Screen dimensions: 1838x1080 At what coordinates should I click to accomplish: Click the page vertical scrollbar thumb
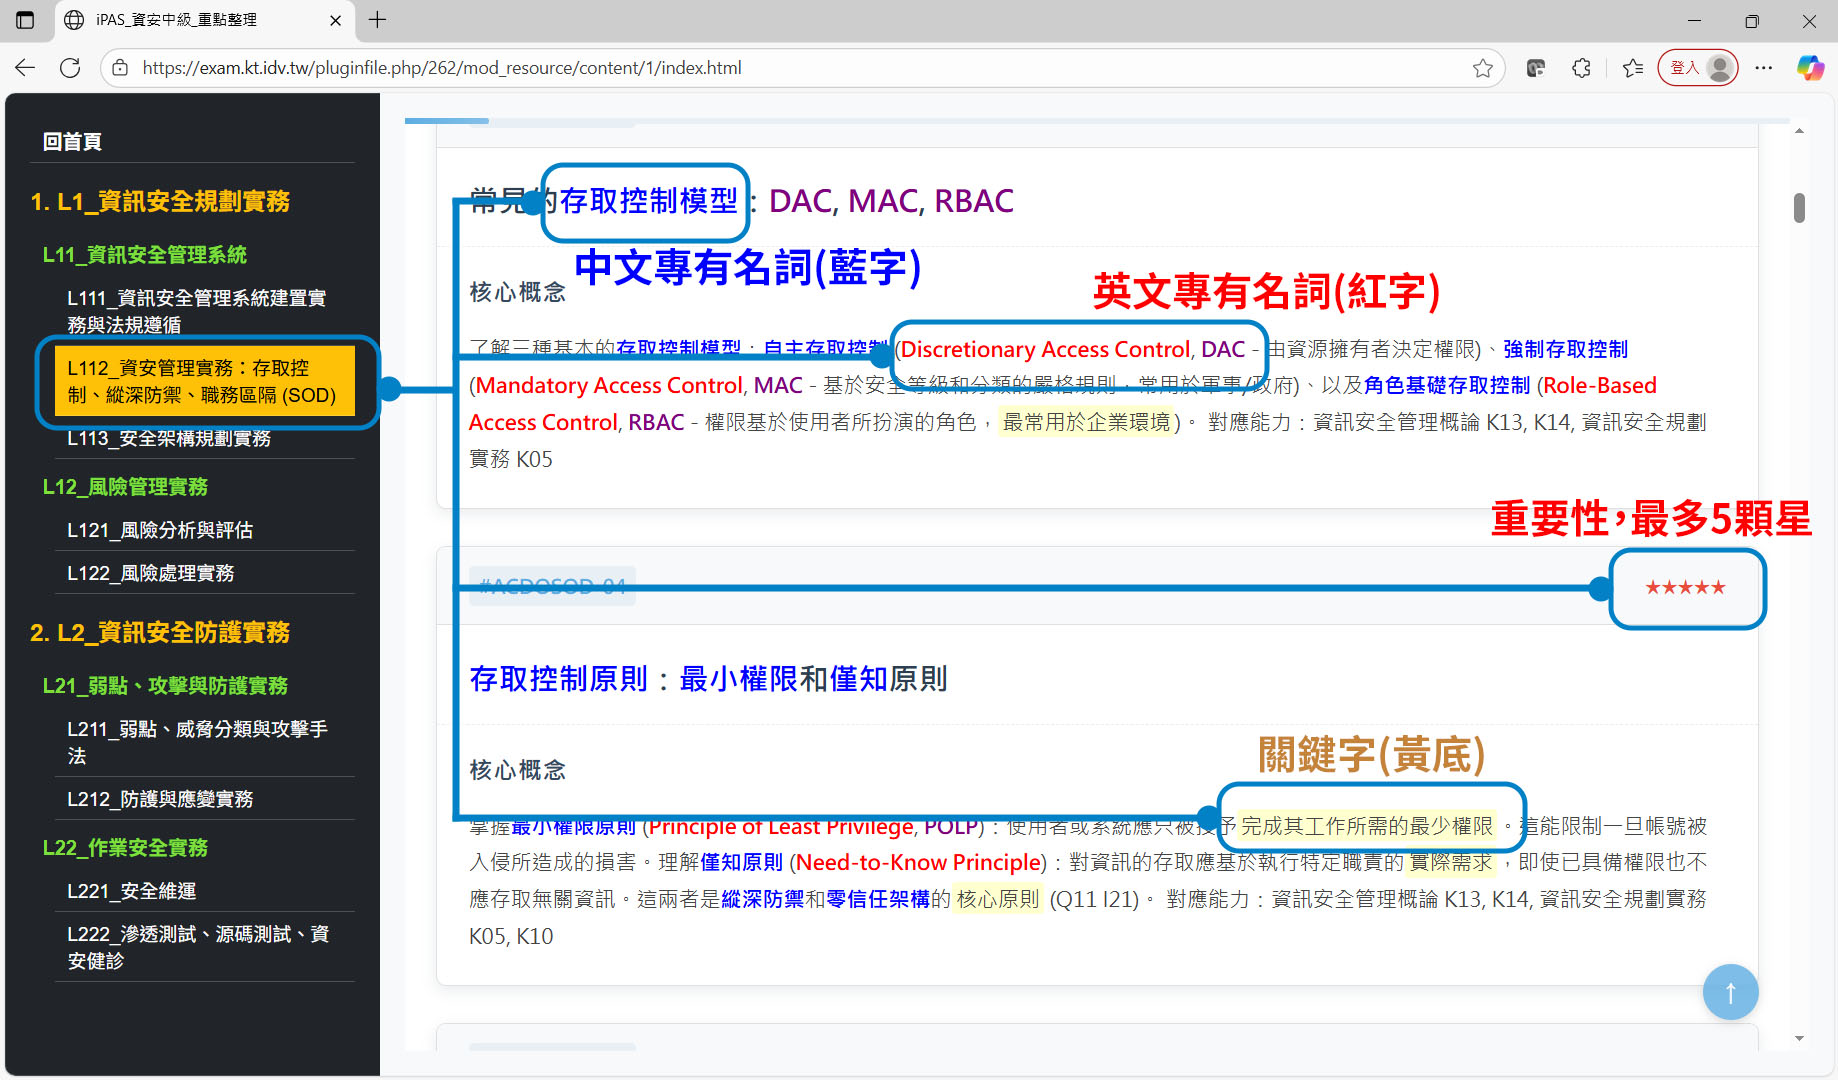[x=1799, y=208]
